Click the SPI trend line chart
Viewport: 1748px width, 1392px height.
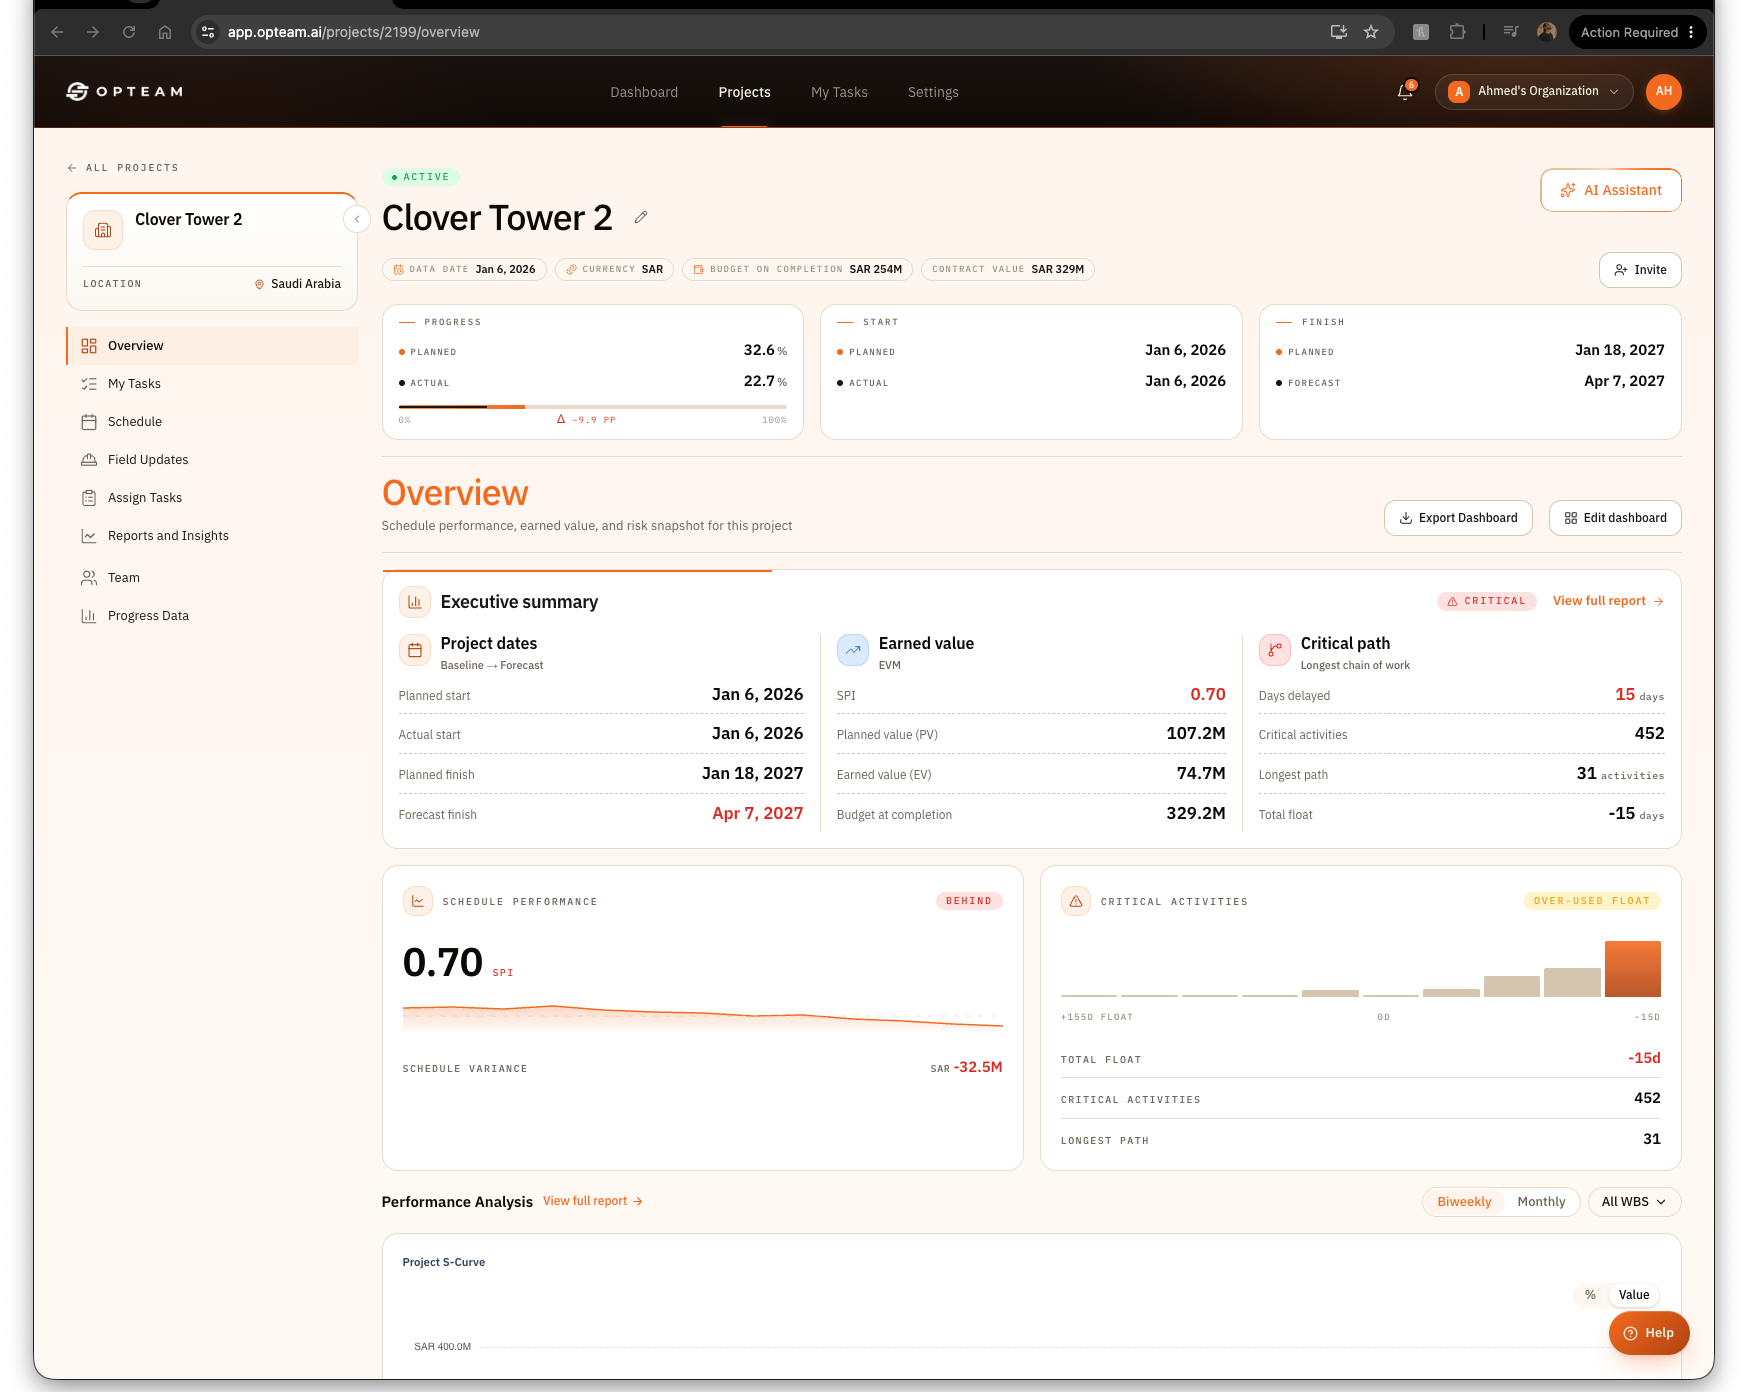(x=702, y=1018)
